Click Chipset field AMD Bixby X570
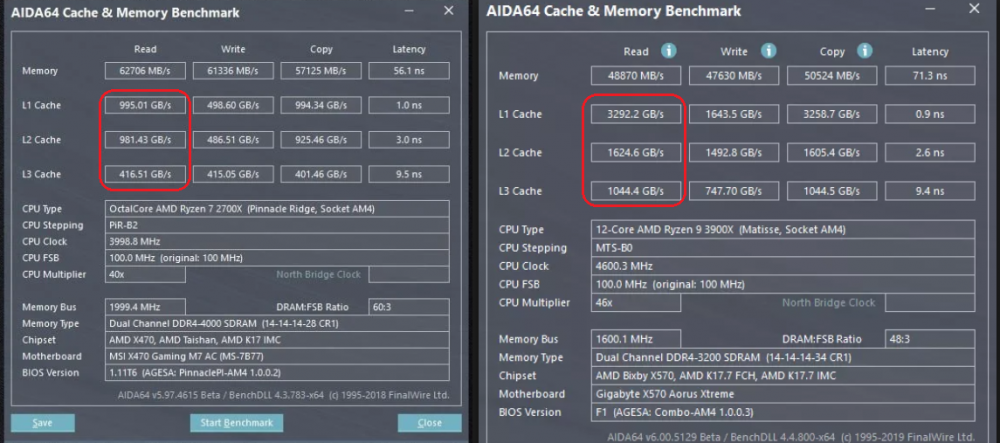The image size is (1000, 443). coord(783,375)
